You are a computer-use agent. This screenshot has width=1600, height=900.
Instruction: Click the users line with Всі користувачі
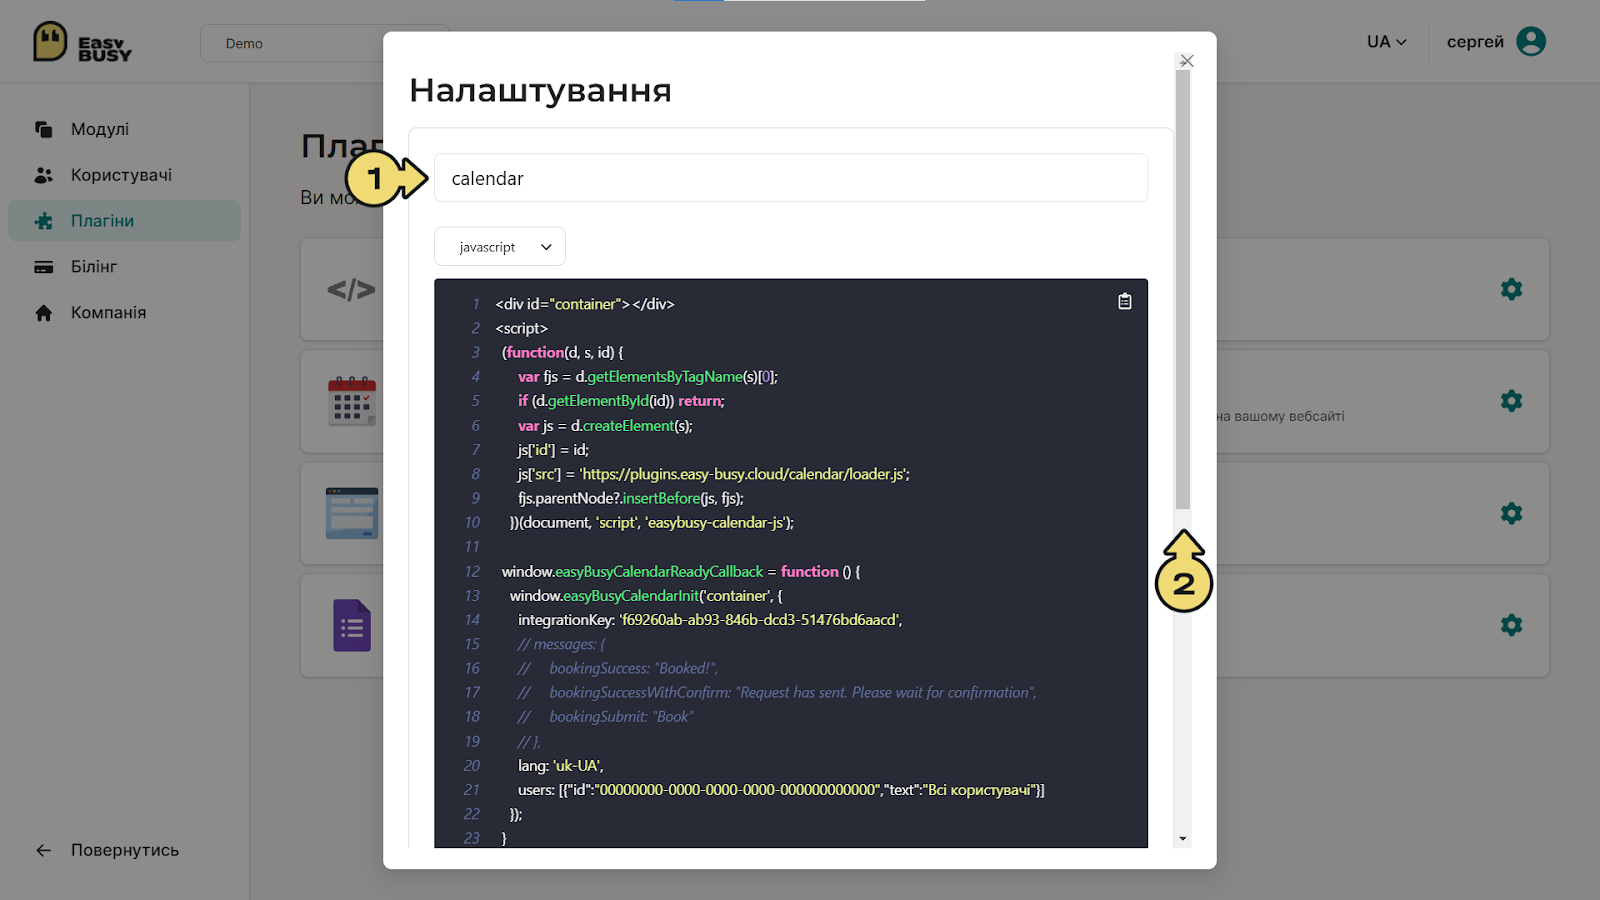tap(781, 790)
